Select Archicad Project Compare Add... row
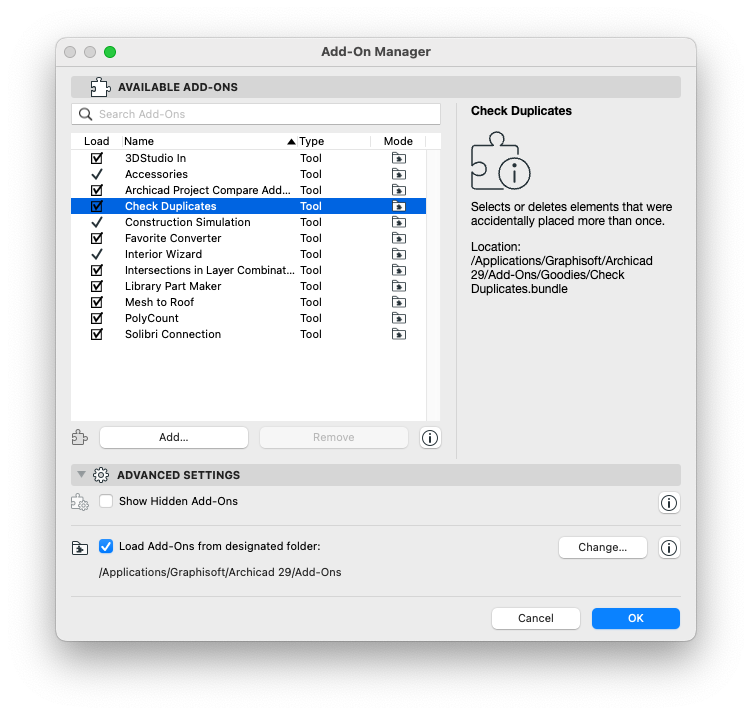This screenshot has width=752, height=715. (x=248, y=190)
